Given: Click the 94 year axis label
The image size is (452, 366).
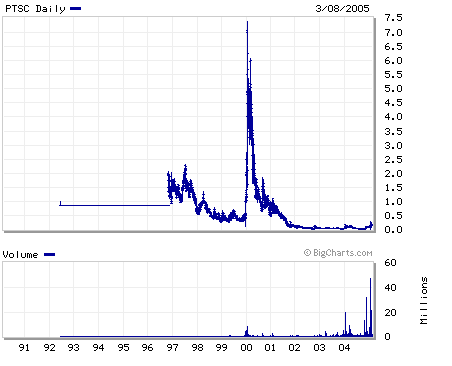Looking at the screenshot, I should point(98,348).
